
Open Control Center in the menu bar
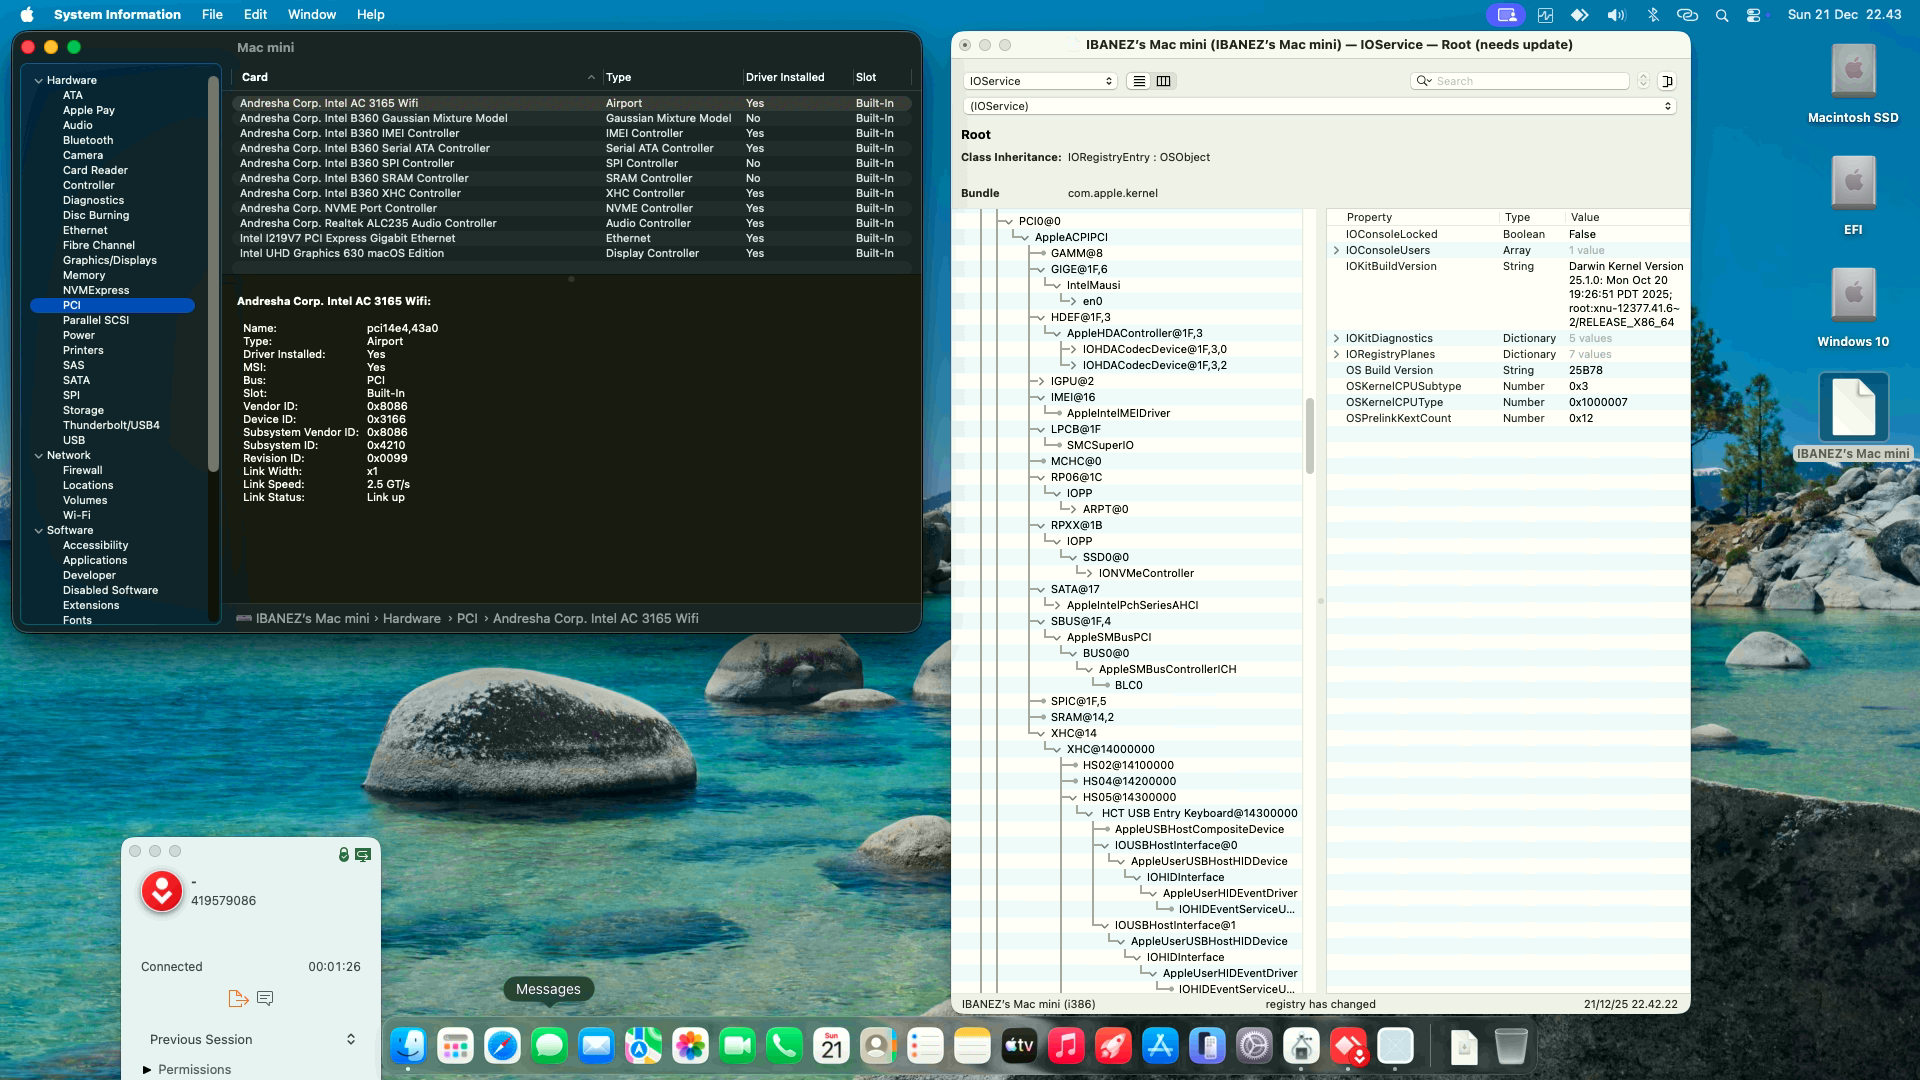(x=1753, y=15)
